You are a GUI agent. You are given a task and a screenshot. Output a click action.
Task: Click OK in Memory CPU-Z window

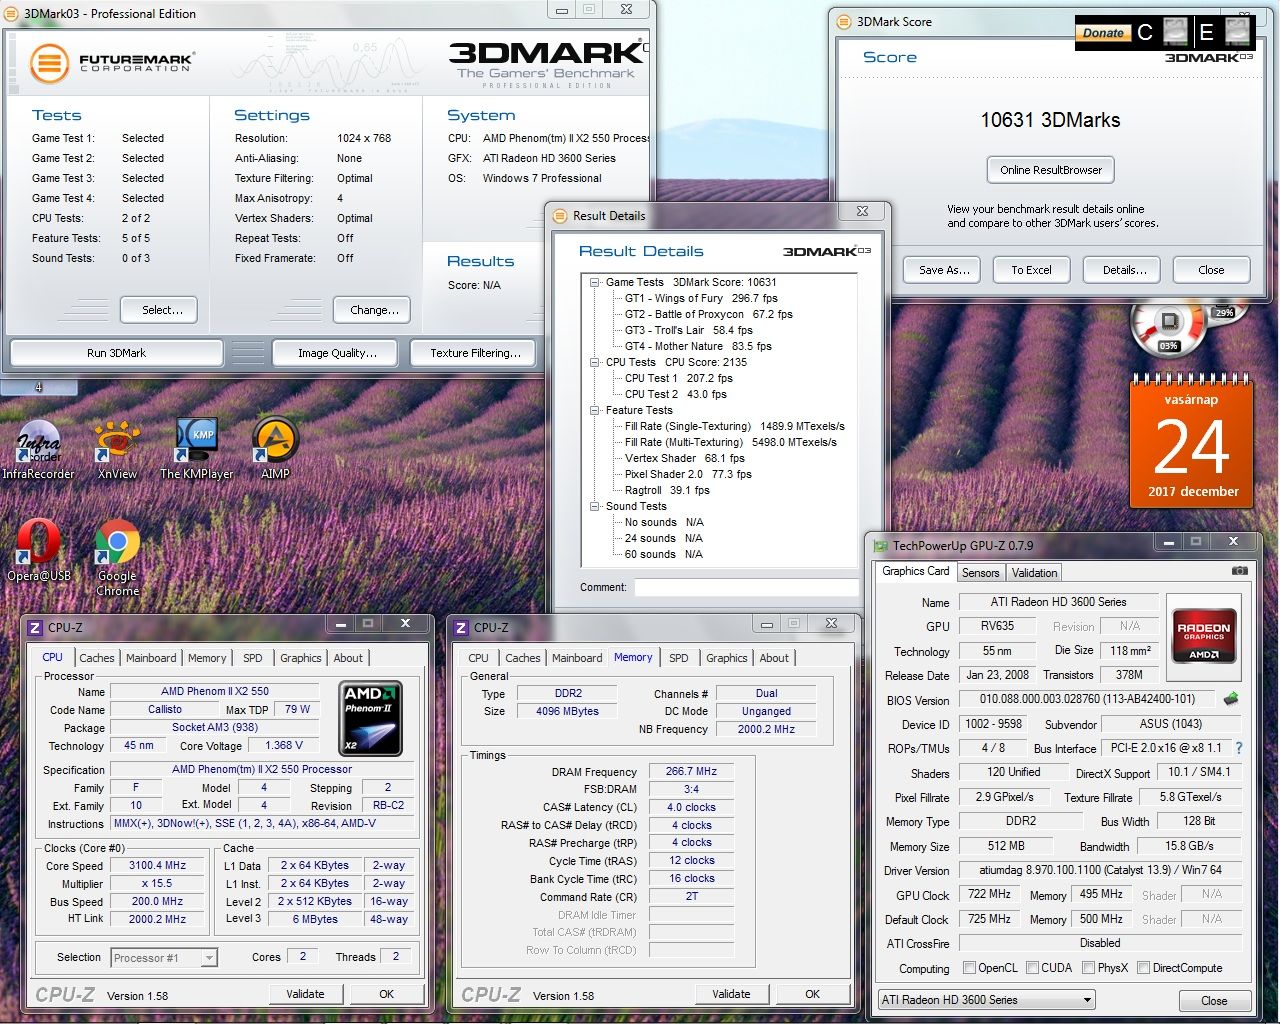(812, 994)
